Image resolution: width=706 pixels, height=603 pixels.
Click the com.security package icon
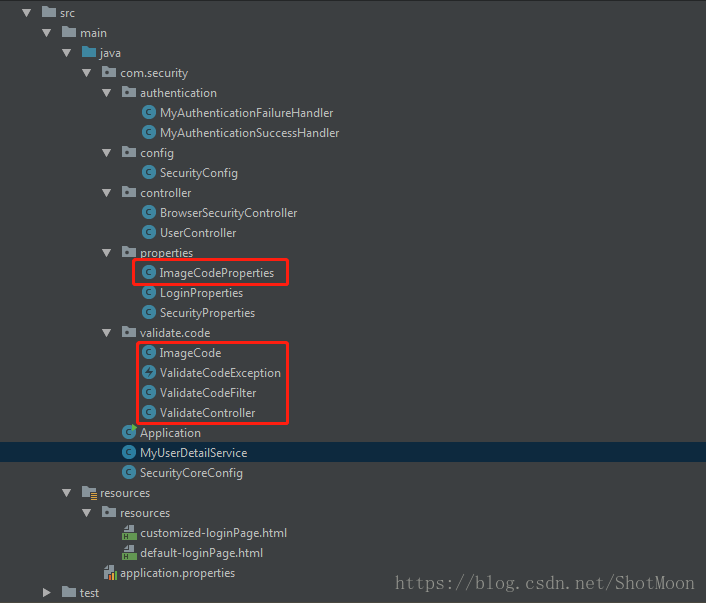click(109, 72)
